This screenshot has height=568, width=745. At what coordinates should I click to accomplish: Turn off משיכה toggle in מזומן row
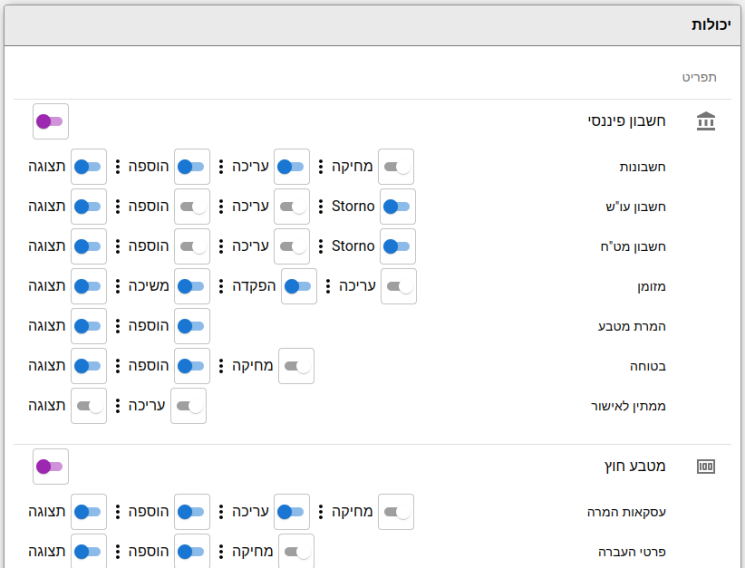[x=192, y=287]
